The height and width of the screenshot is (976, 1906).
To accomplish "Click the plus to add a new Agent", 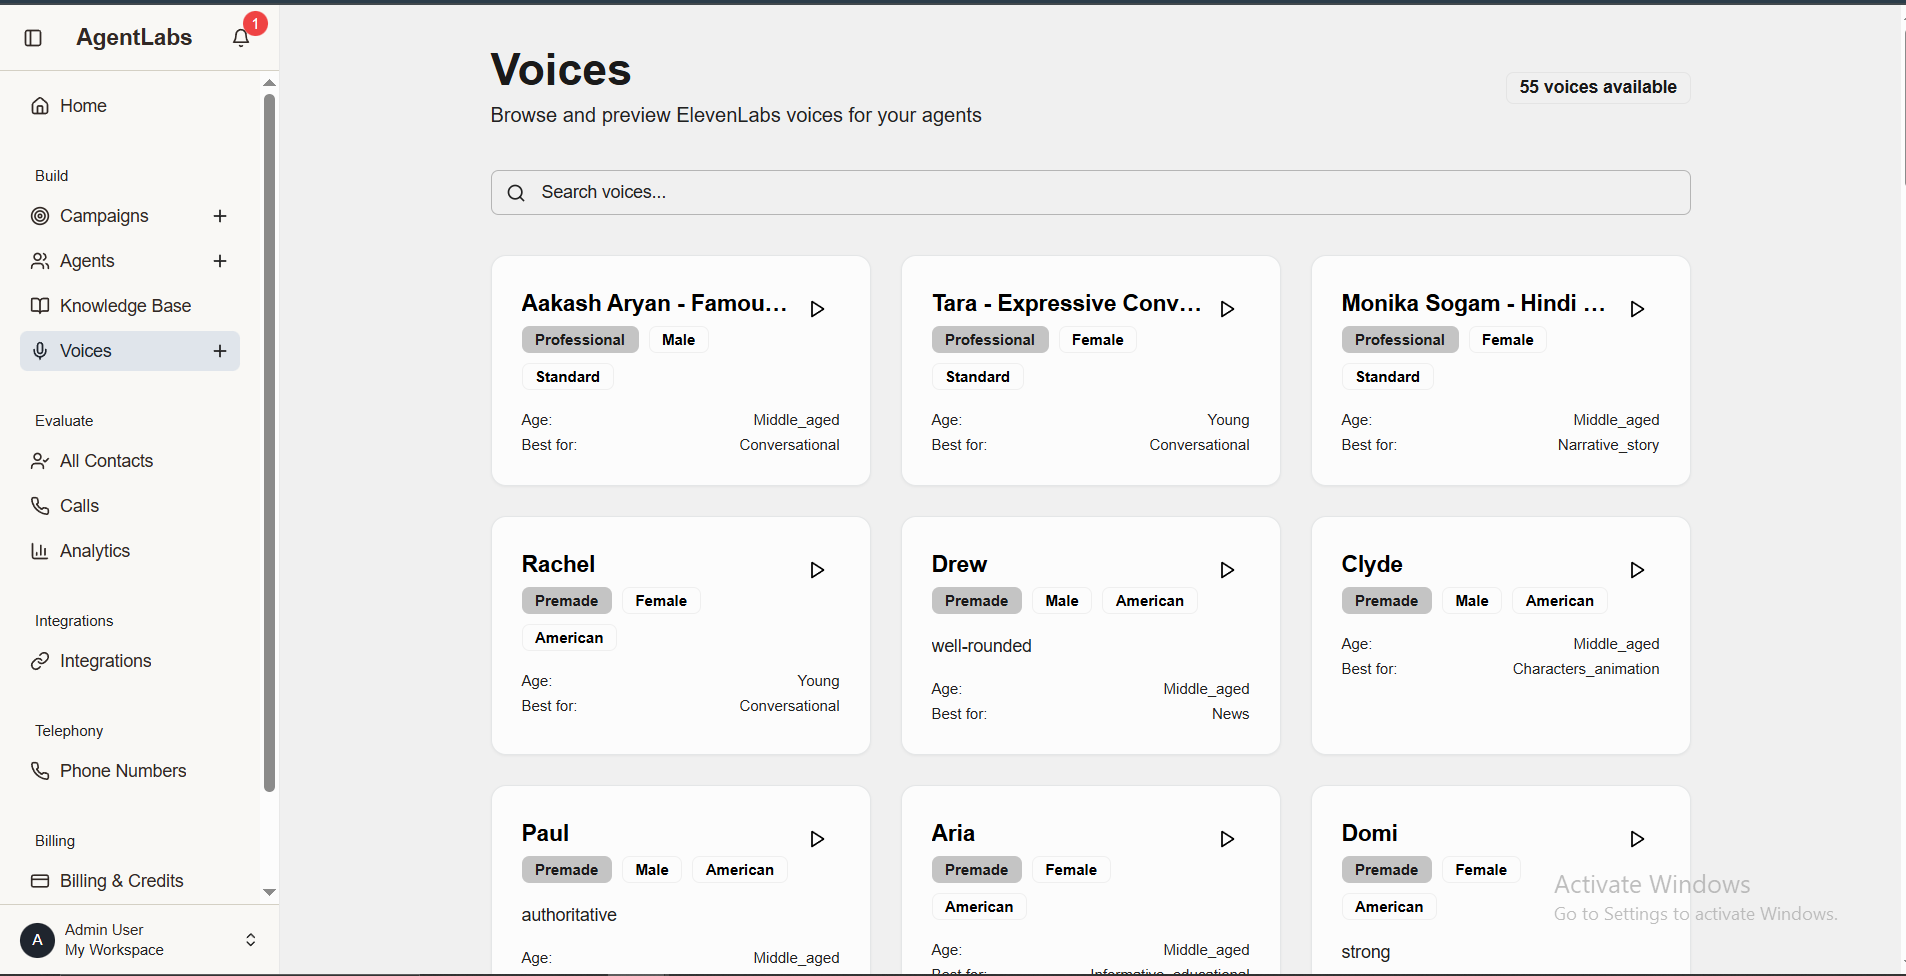I will [x=219, y=261].
